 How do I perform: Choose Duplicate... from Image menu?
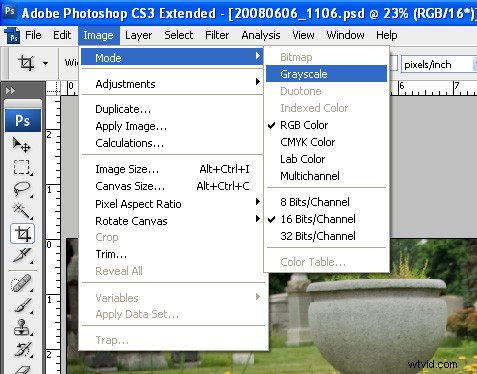172,109
